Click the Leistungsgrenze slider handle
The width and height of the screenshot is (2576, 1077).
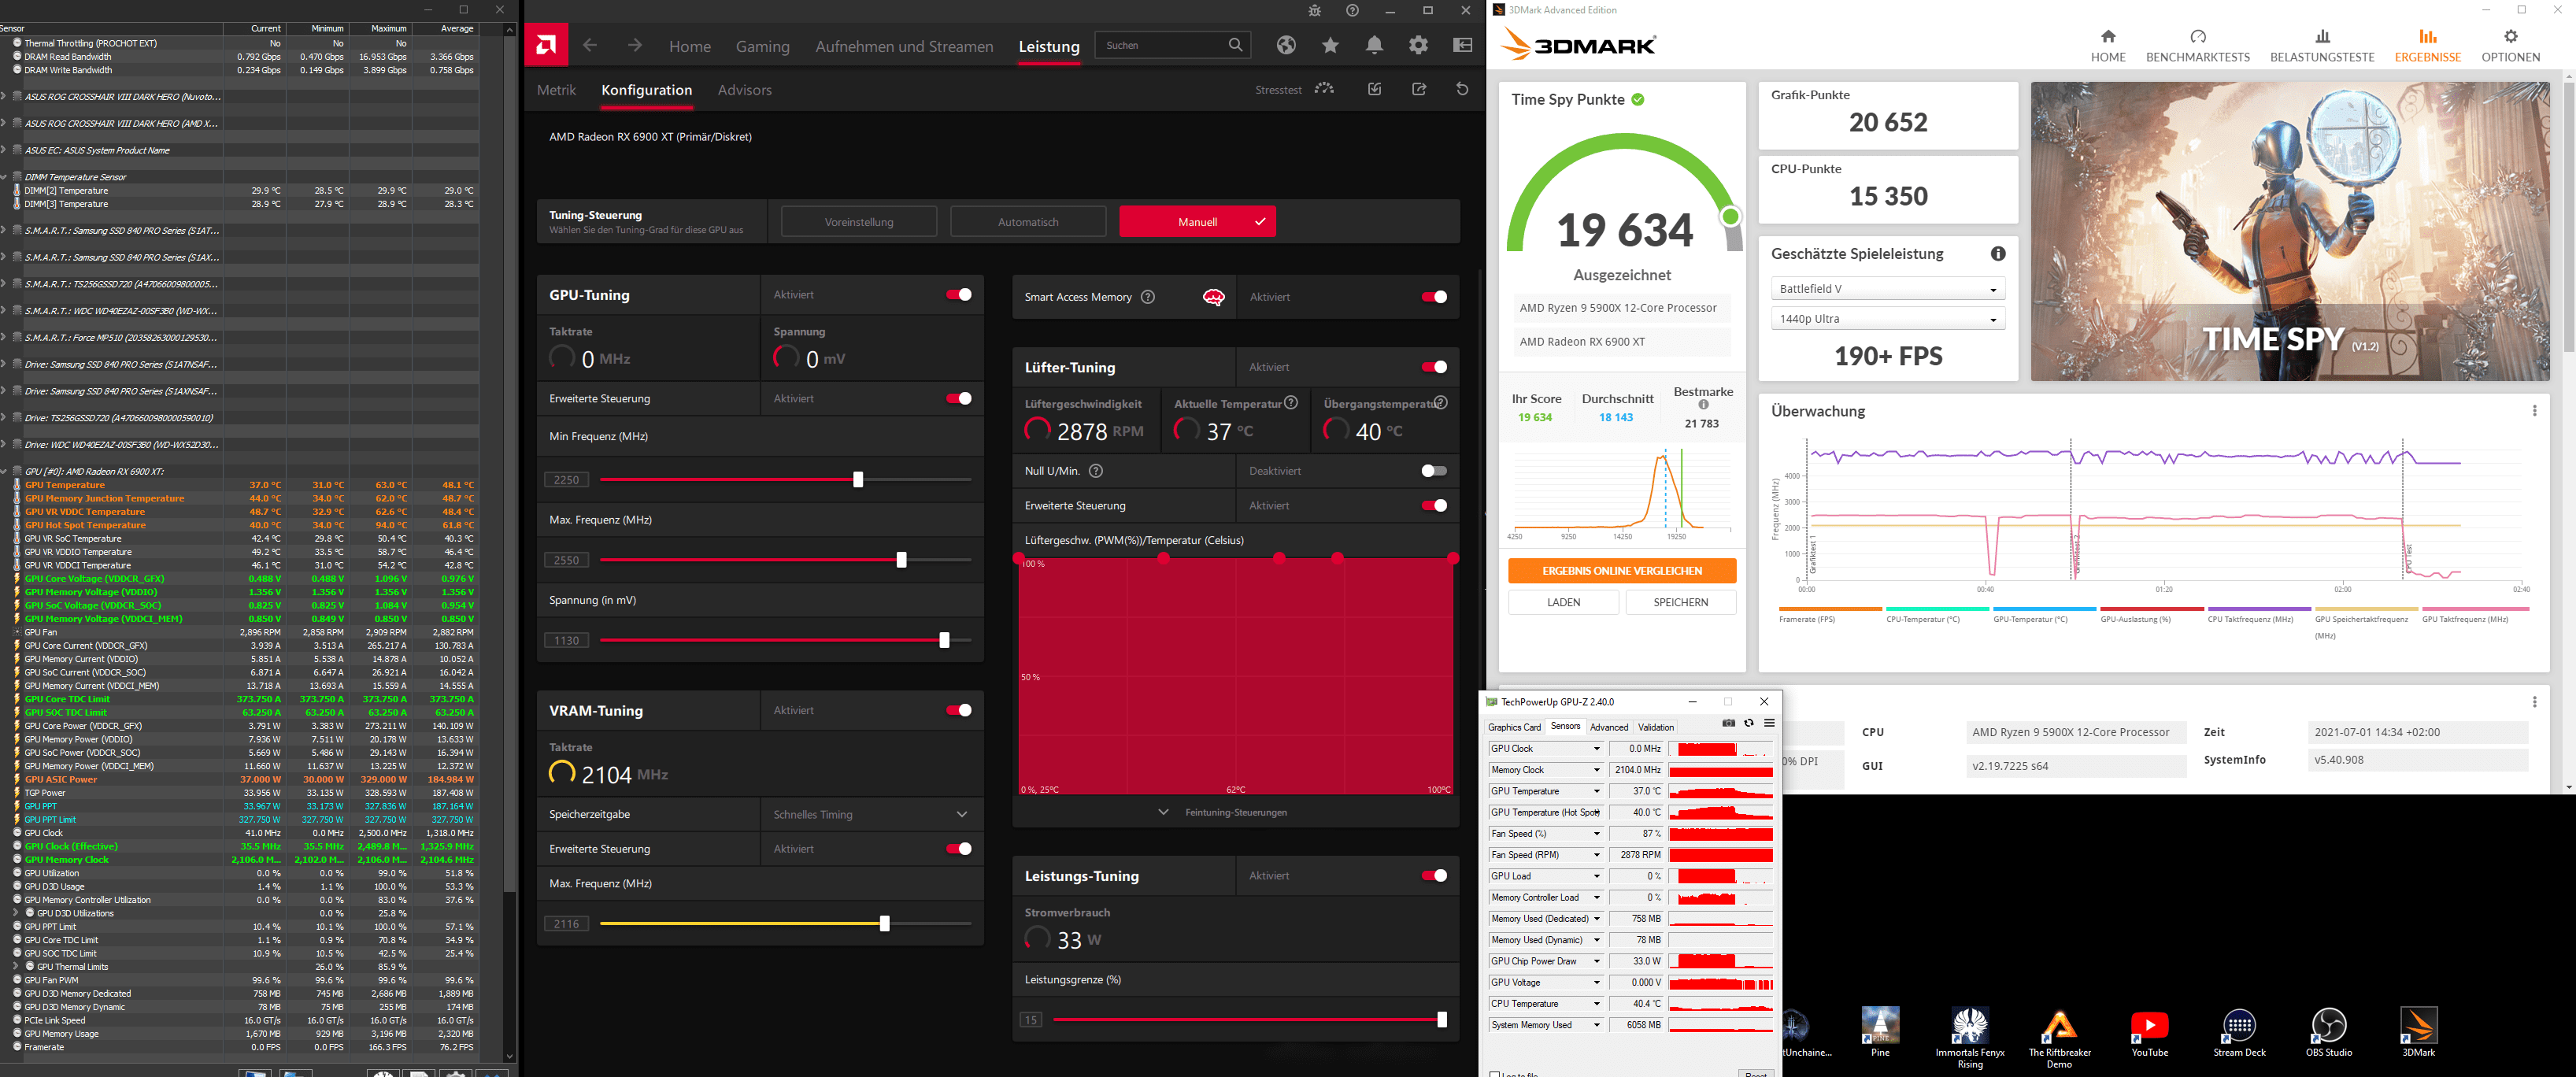[1441, 1020]
